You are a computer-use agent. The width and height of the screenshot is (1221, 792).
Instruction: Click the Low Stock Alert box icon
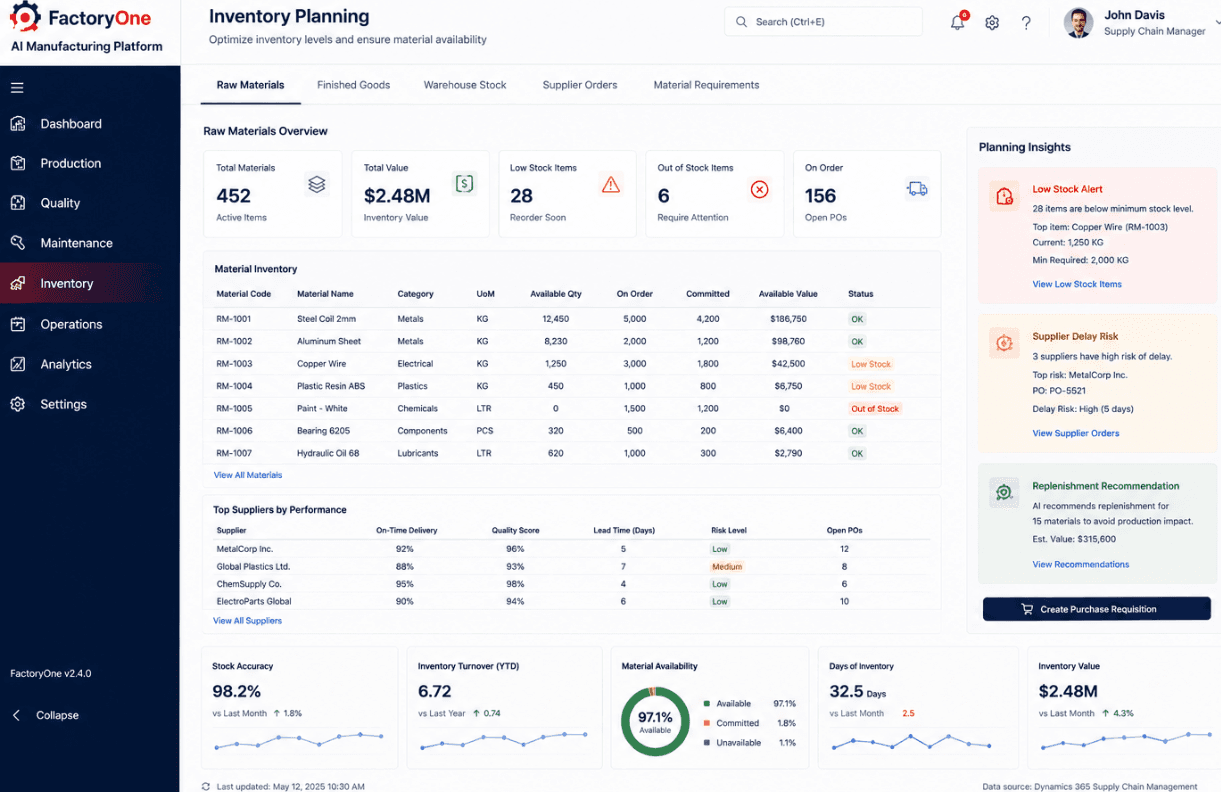pyautogui.click(x=1004, y=196)
